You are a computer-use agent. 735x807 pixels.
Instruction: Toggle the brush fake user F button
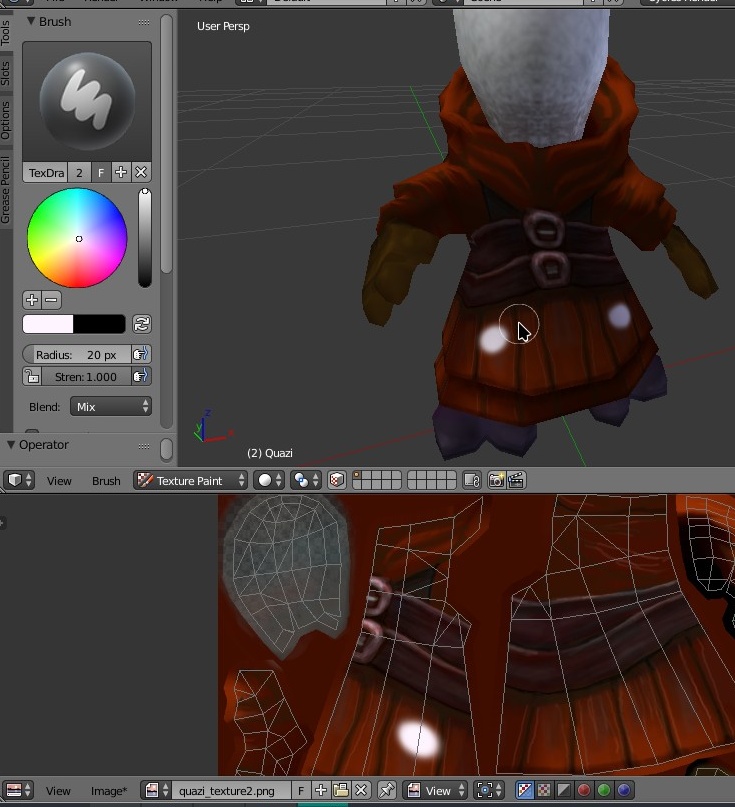click(x=101, y=172)
